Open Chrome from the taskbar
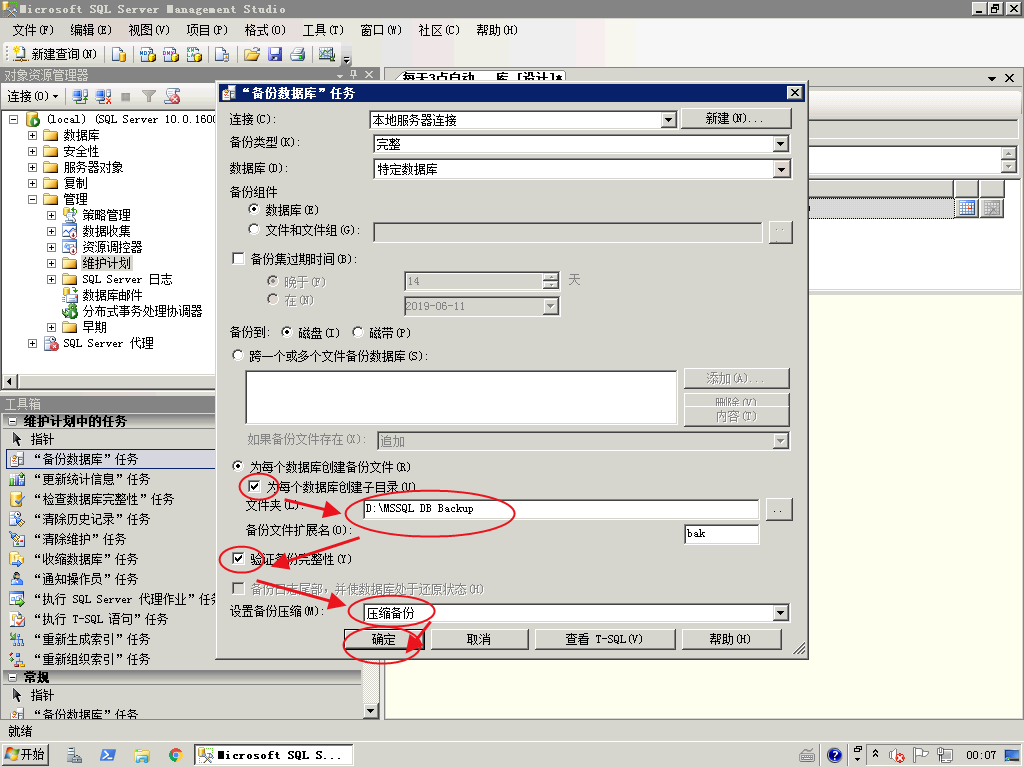The image size is (1024, 768). (x=175, y=756)
